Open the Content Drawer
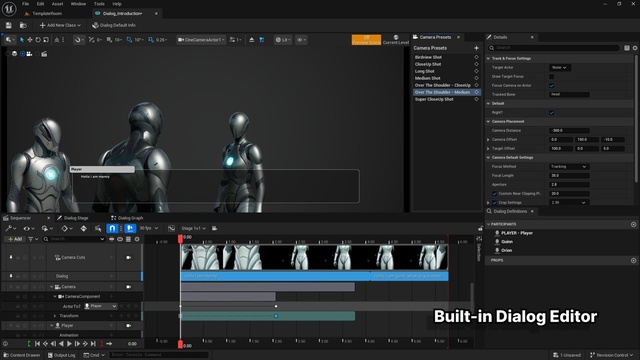The width and height of the screenshot is (640, 360). click(22, 355)
